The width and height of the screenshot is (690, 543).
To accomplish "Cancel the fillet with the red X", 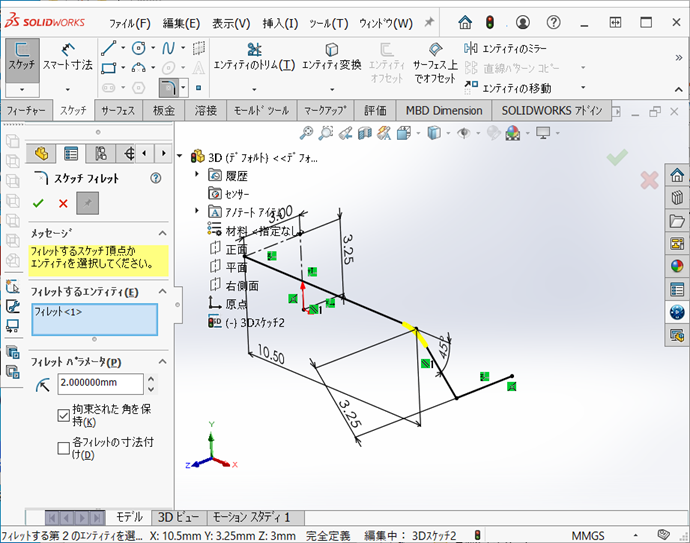I will click(63, 203).
